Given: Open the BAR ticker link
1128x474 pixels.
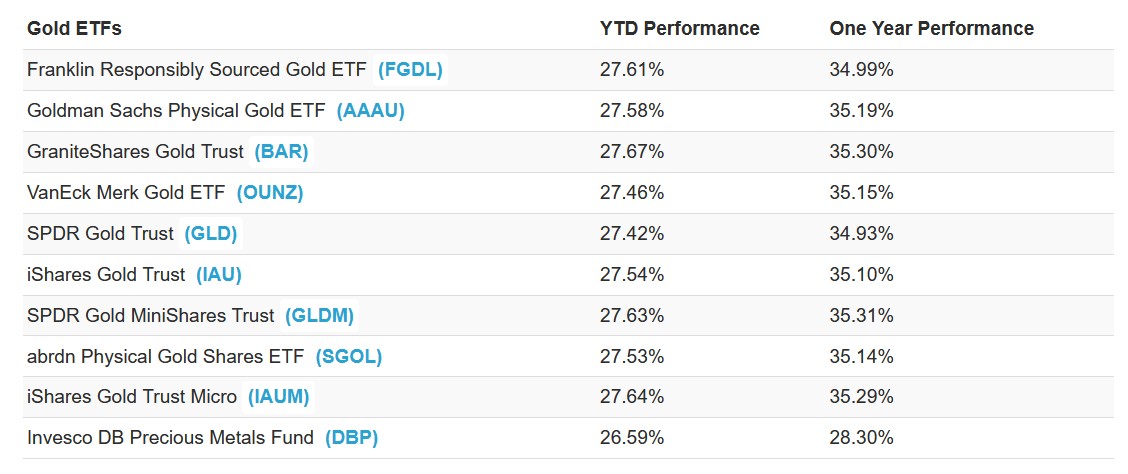Looking at the screenshot, I should (281, 152).
